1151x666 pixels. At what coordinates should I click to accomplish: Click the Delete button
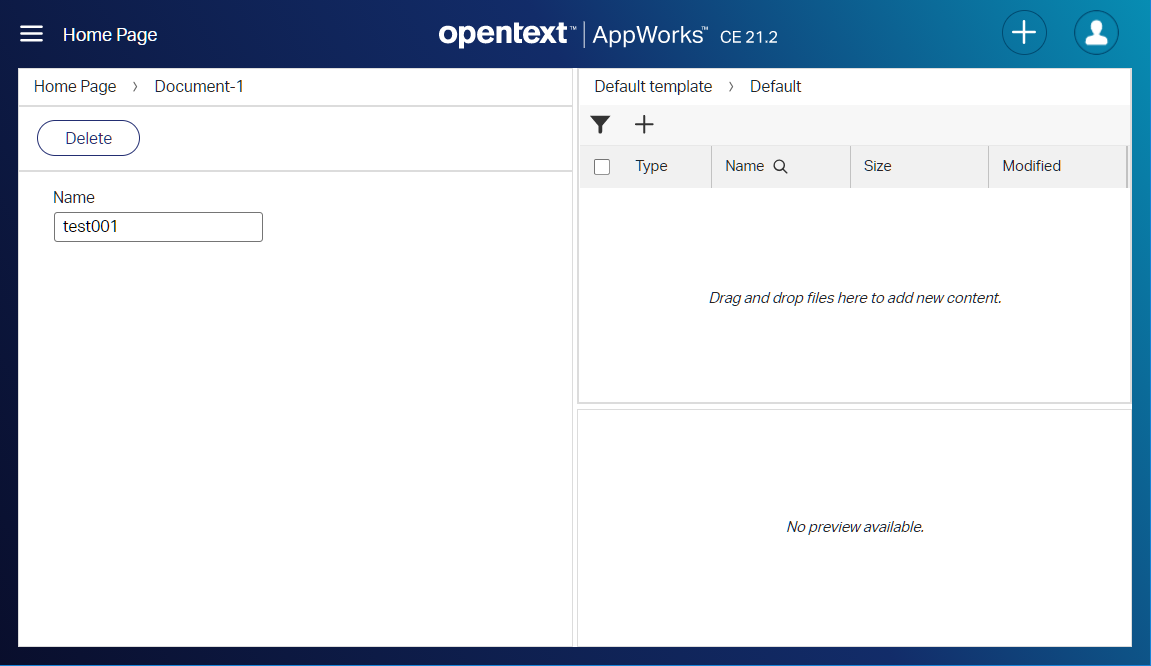tap(88, 139)
